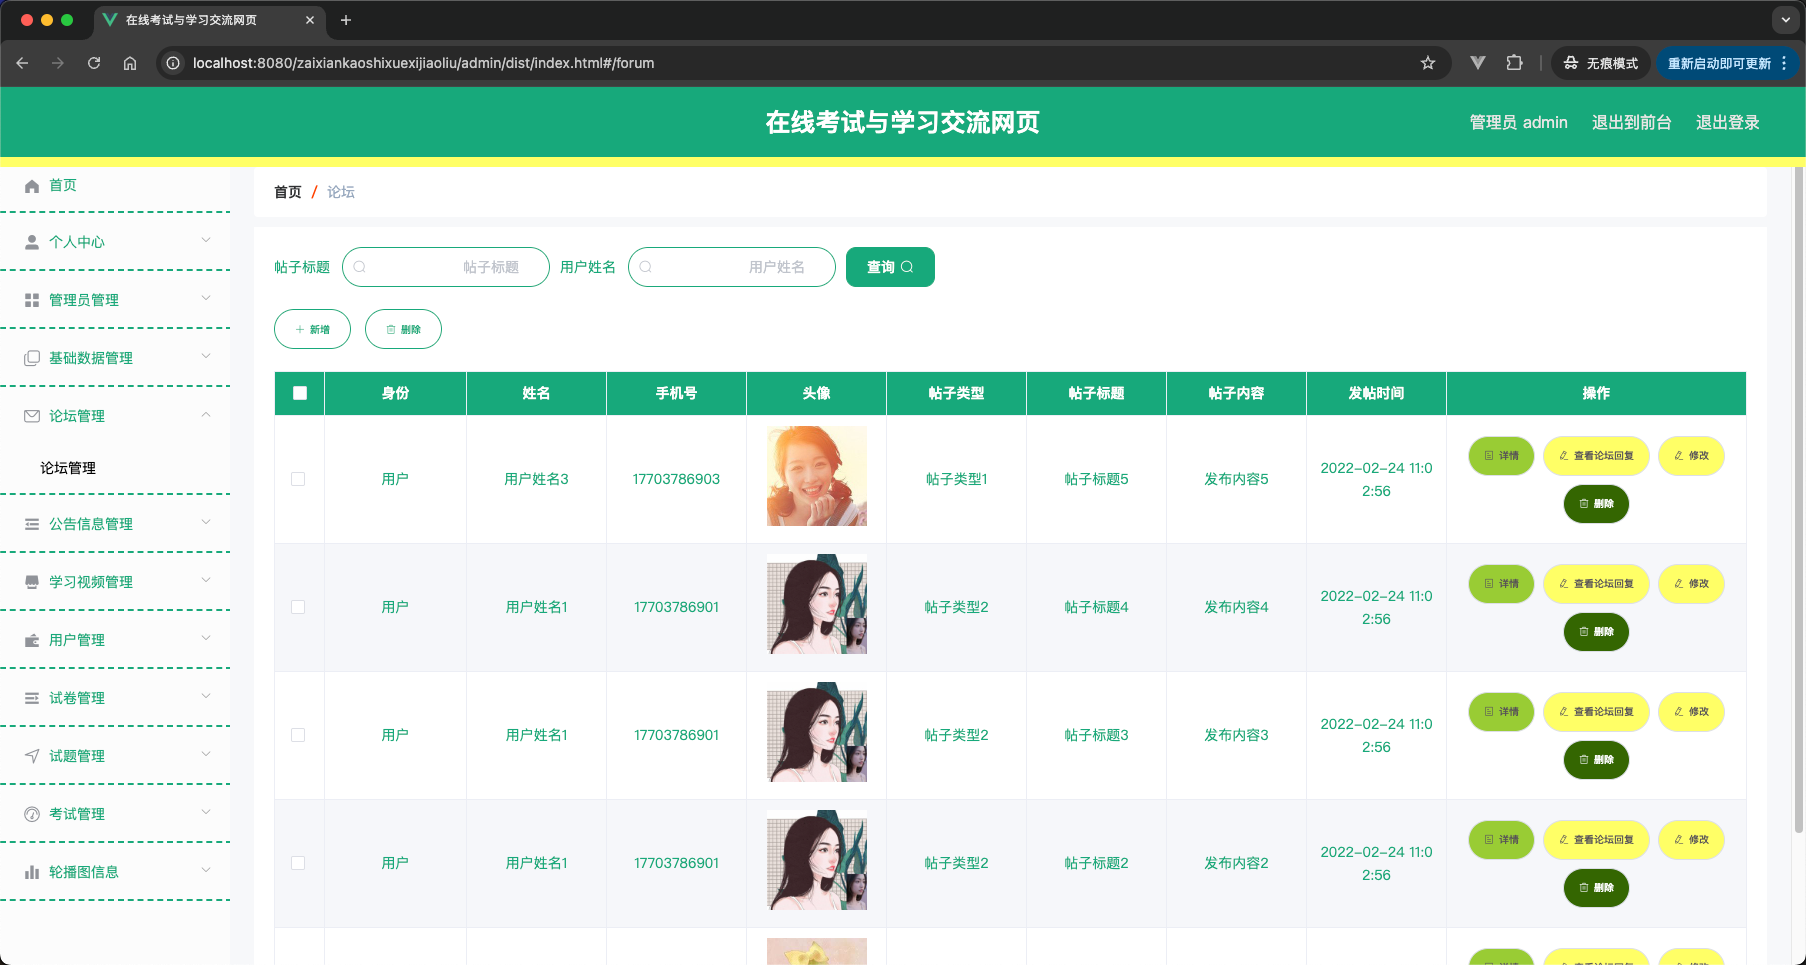Check the row checkbox for 帖子标题5

(x=298, y=479)
